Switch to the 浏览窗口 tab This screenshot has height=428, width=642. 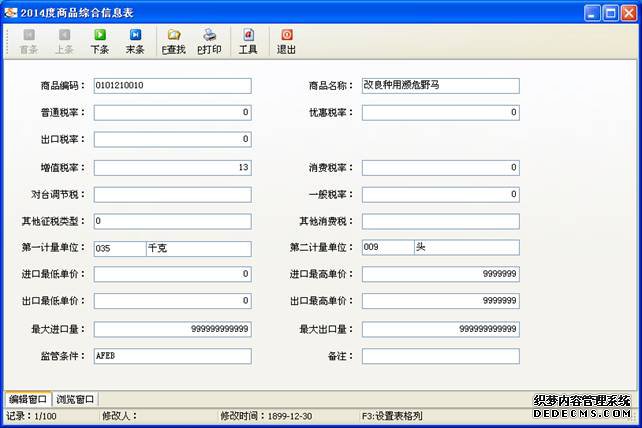[x=75, y=399]
